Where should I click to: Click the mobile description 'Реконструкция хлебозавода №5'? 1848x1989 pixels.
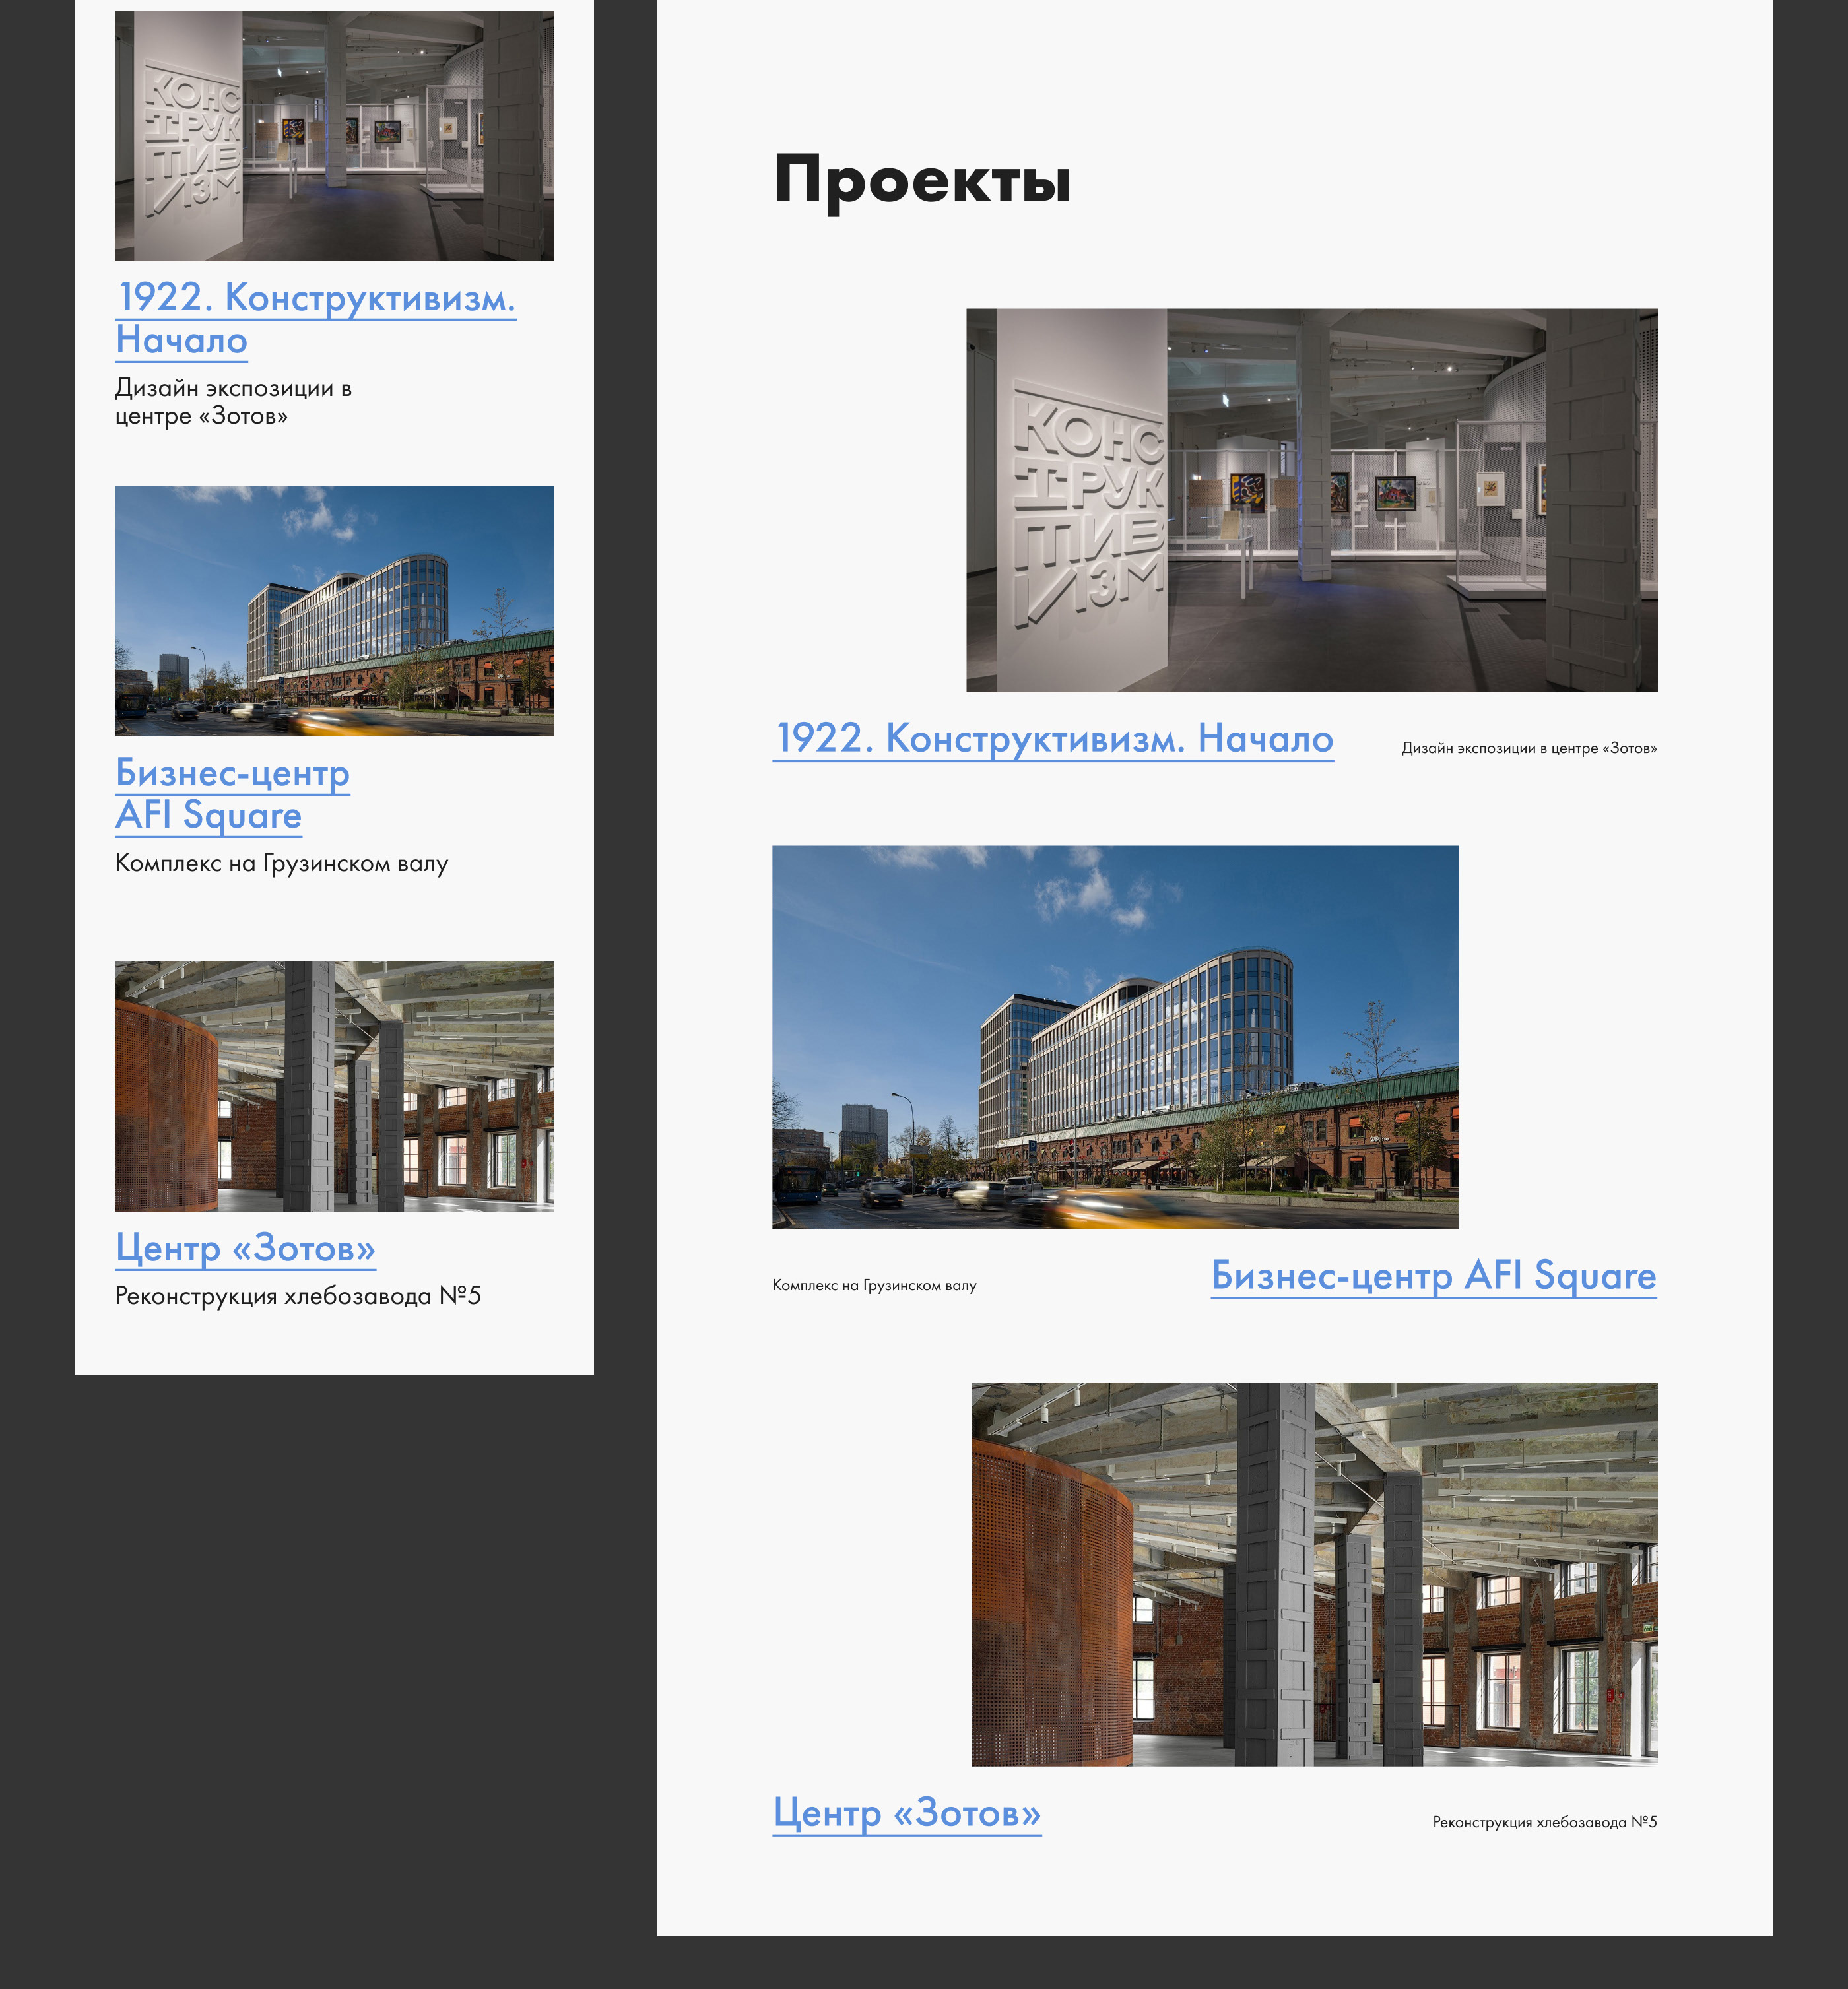pos(298,1296)
